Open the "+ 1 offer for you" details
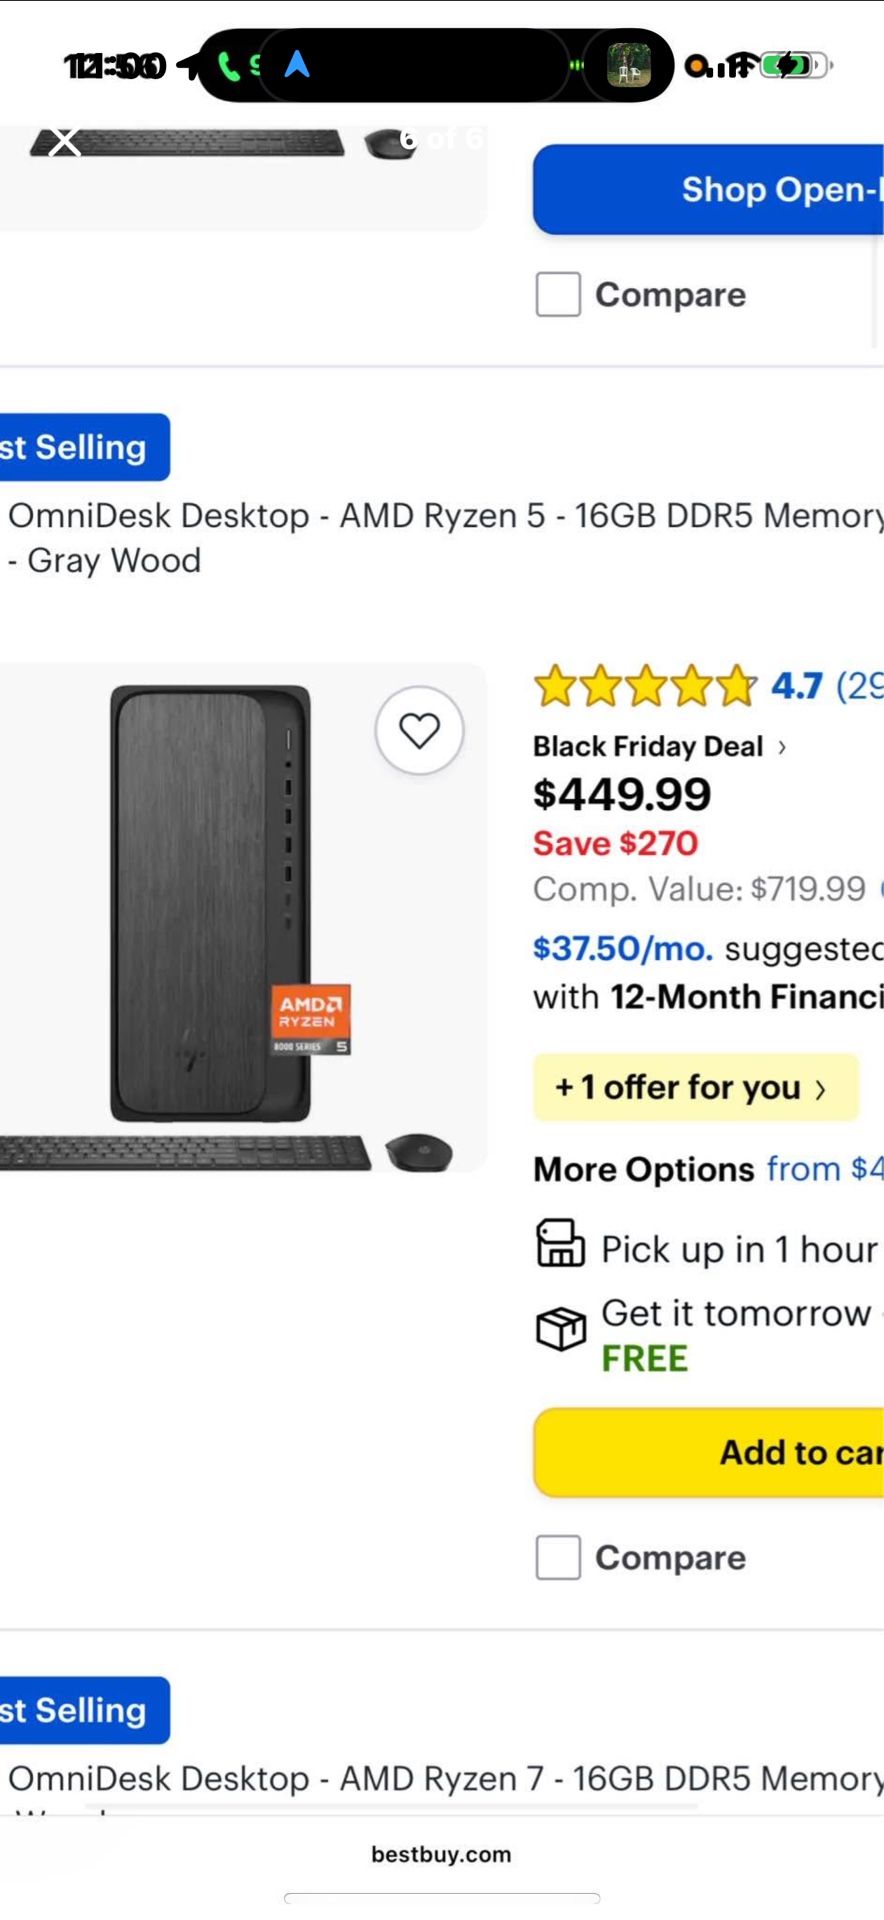Viewport: 884px width, 1920px height. point(695,1087)
